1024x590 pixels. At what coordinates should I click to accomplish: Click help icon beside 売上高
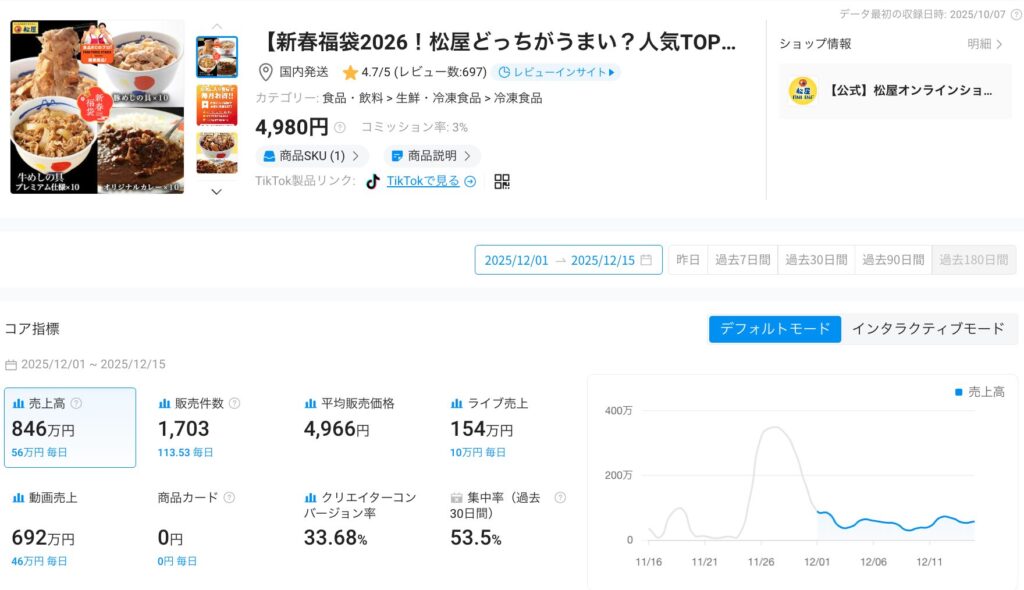(77, 404)
